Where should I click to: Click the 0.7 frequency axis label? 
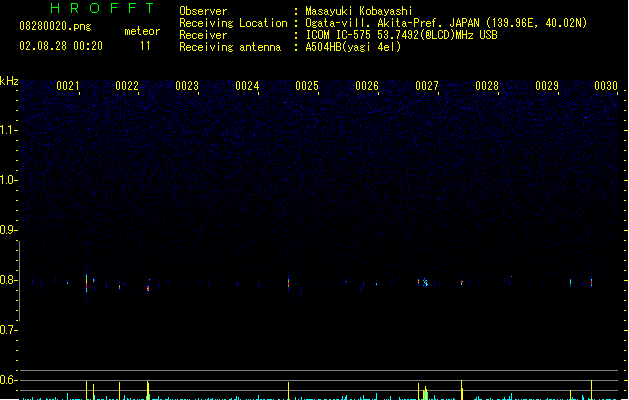pos(8,330)
